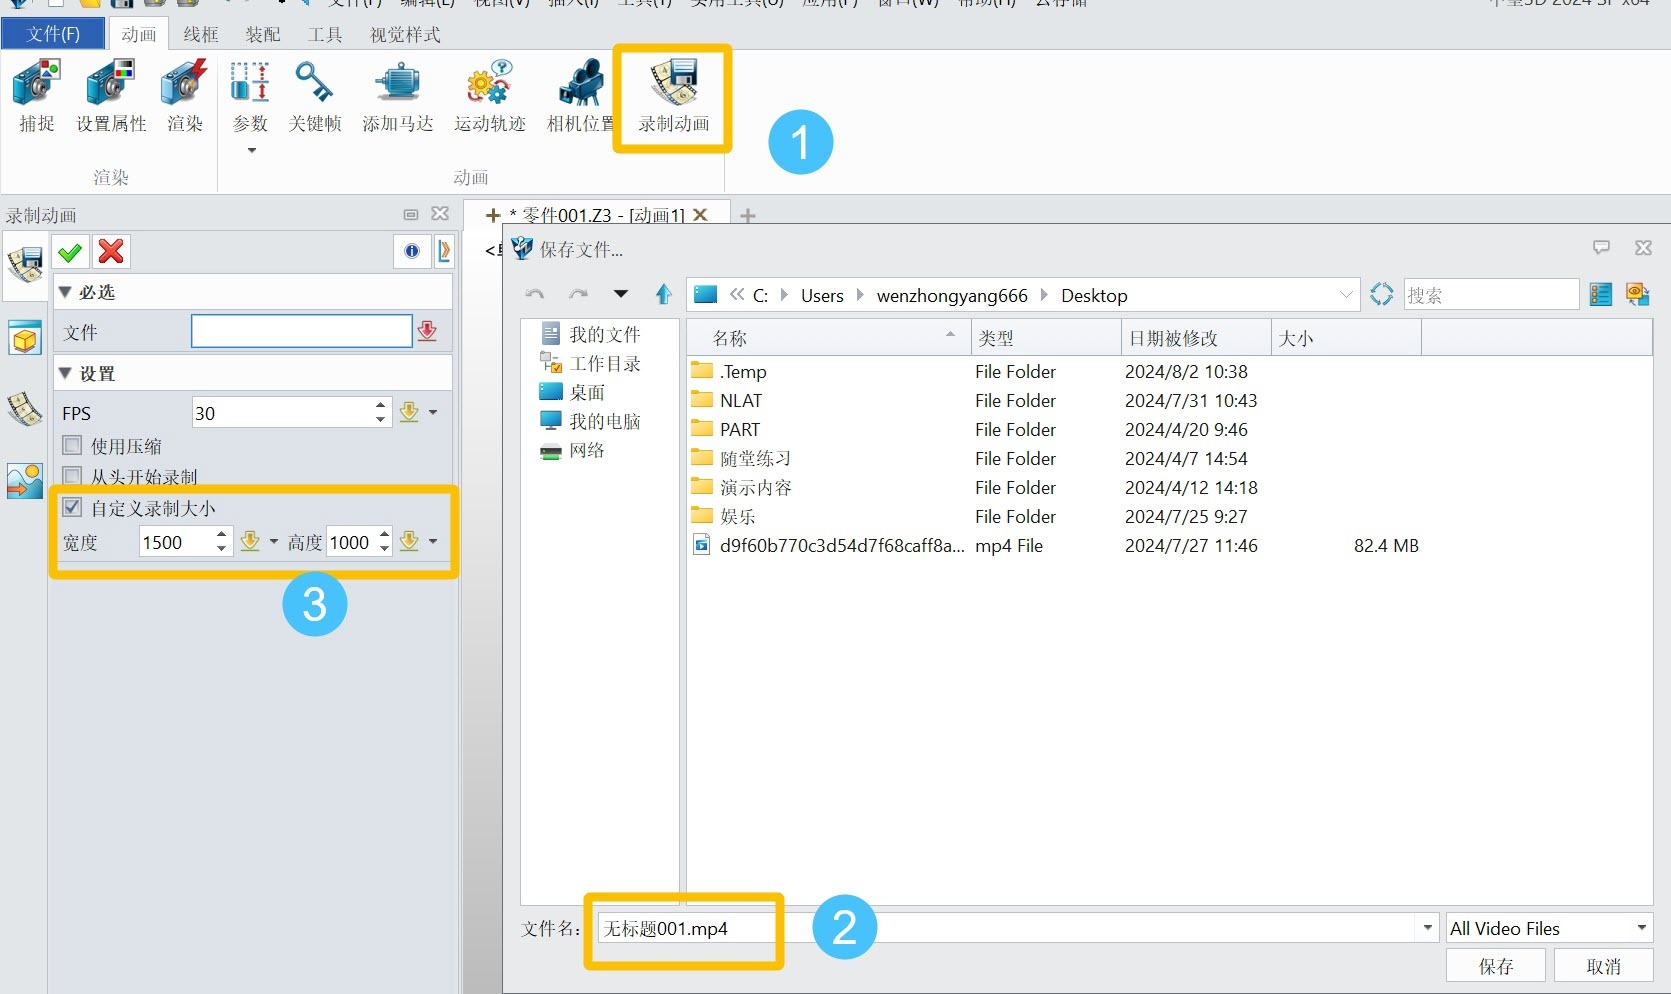Click the 保存 button
The image size is (1671, 994).
[1496, 966]
